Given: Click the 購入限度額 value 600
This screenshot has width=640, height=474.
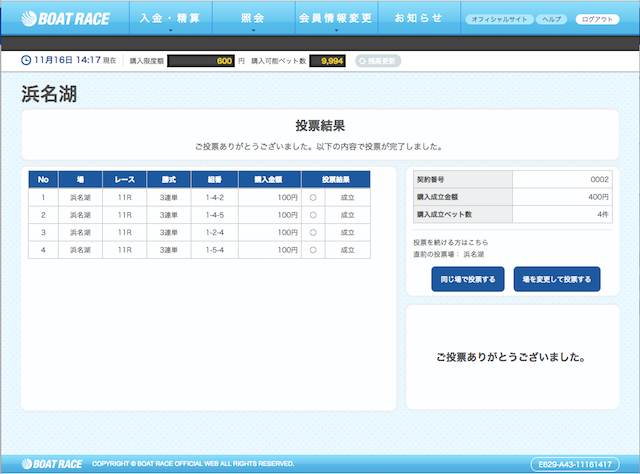Looking at the screenshot, I should coord(201,61).
